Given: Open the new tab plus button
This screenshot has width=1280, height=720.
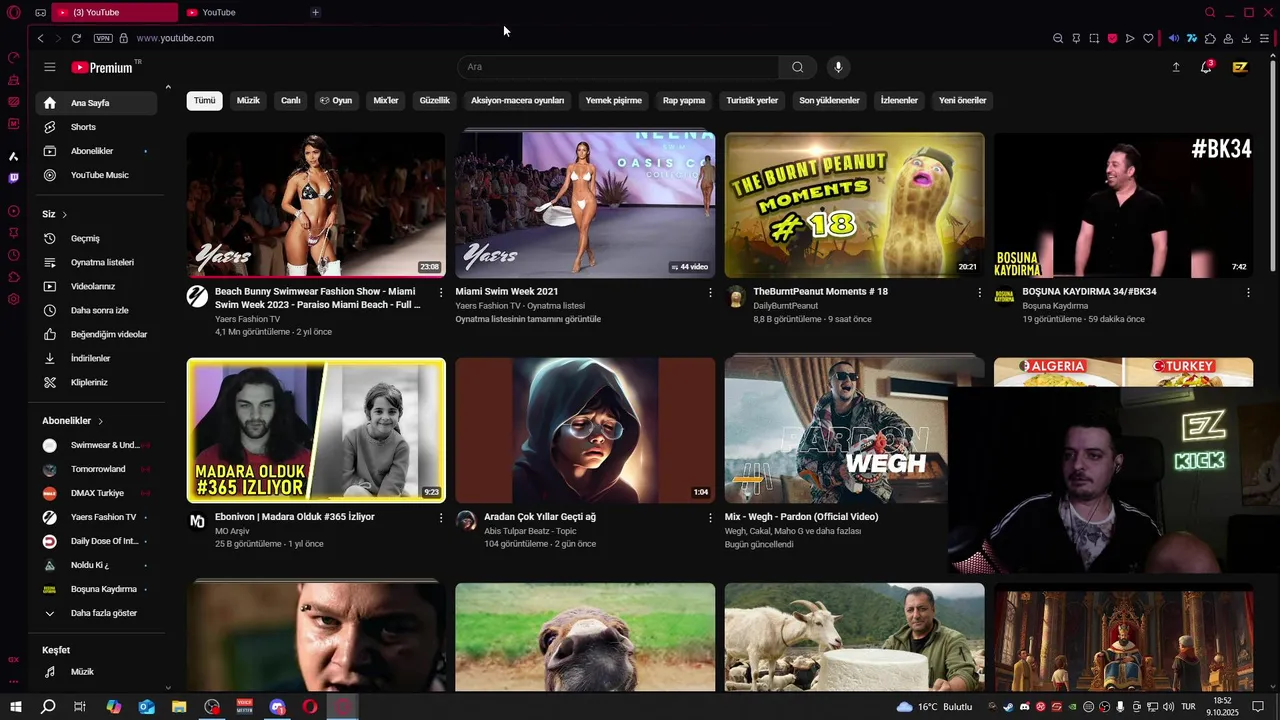Looking at the screenshot, I should pos(315,12).
